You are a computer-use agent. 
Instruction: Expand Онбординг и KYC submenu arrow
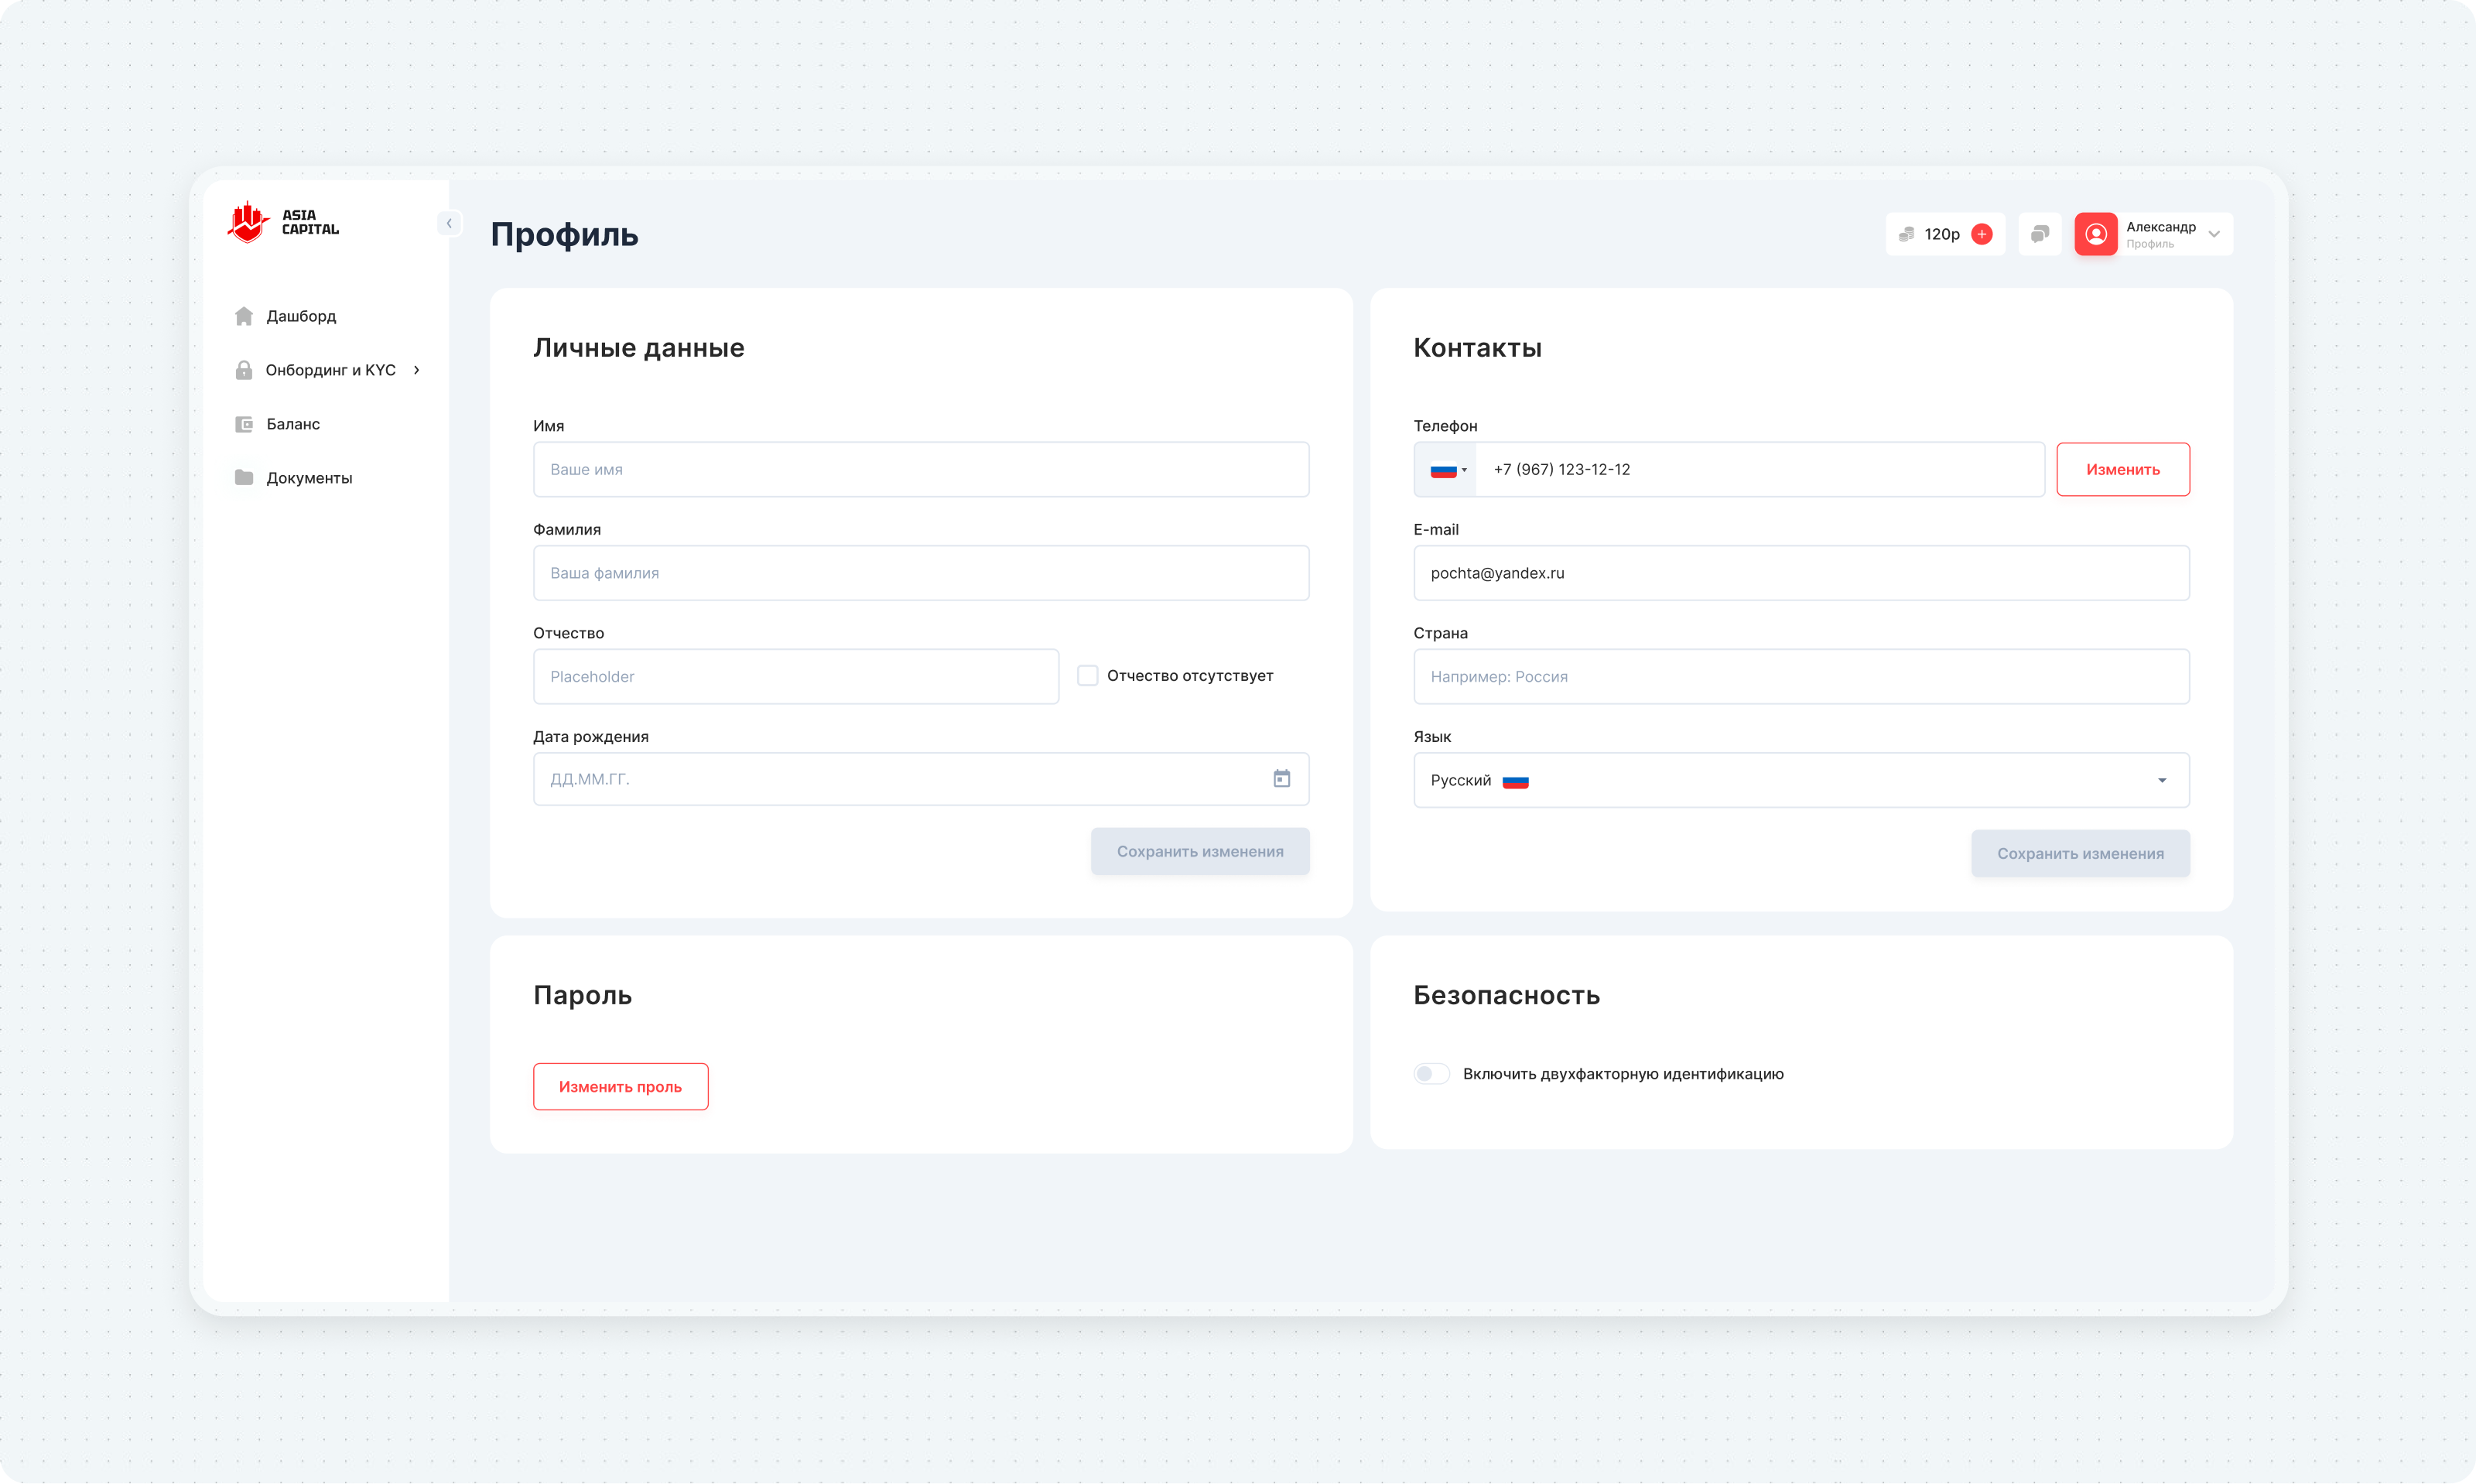(x=417, y=370)
